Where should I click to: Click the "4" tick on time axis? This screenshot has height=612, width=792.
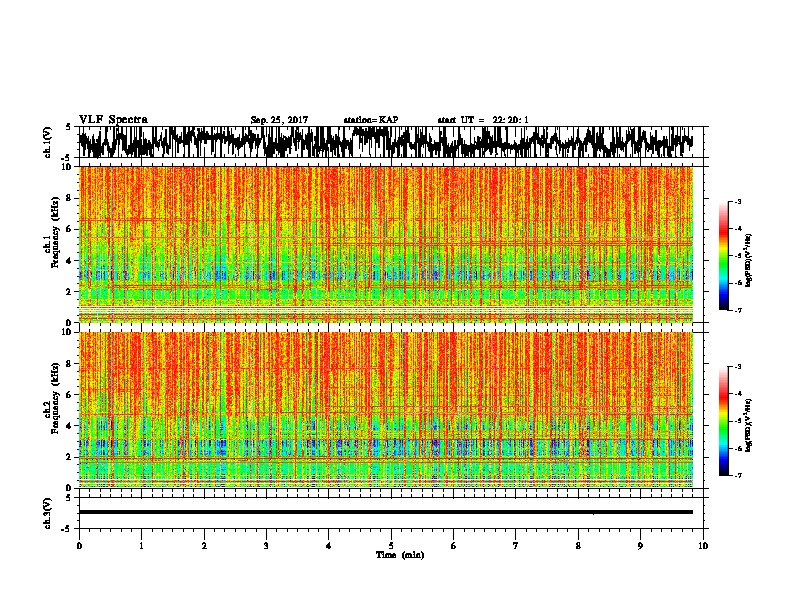pos(329,546)
